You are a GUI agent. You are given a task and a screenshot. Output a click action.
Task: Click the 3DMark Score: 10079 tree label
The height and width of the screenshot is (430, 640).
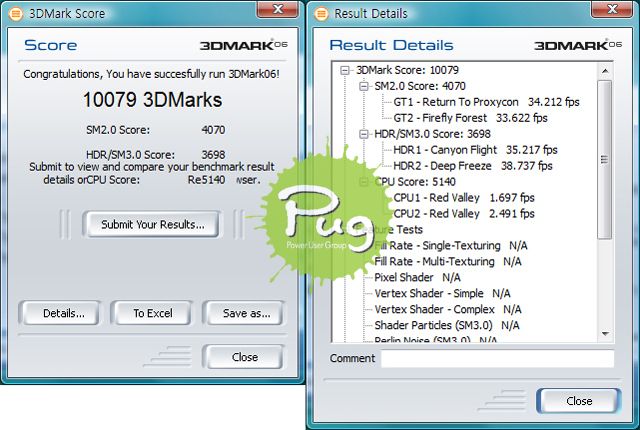407,70
